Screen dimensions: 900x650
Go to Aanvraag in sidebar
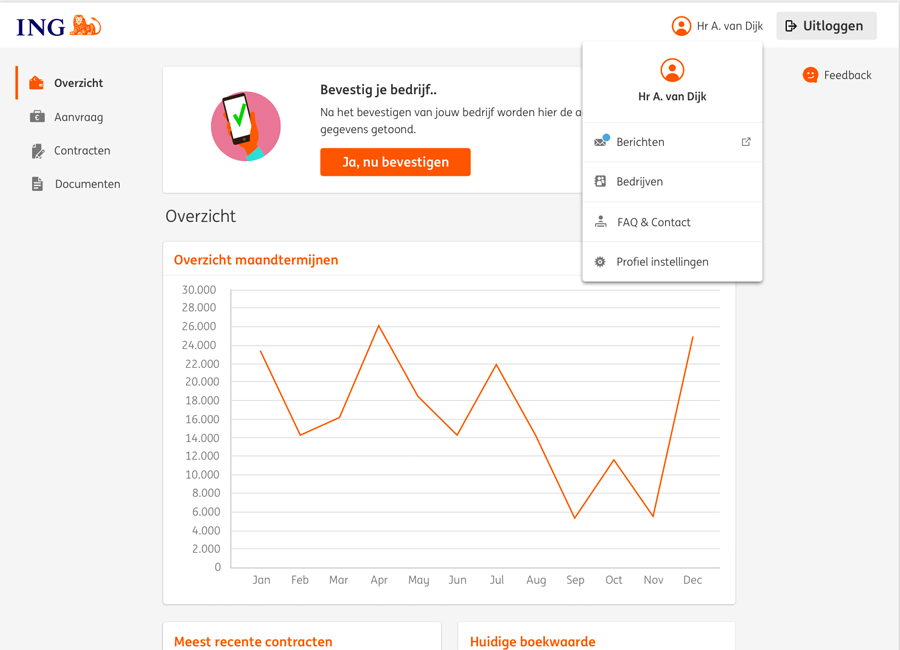pos(78,117)
